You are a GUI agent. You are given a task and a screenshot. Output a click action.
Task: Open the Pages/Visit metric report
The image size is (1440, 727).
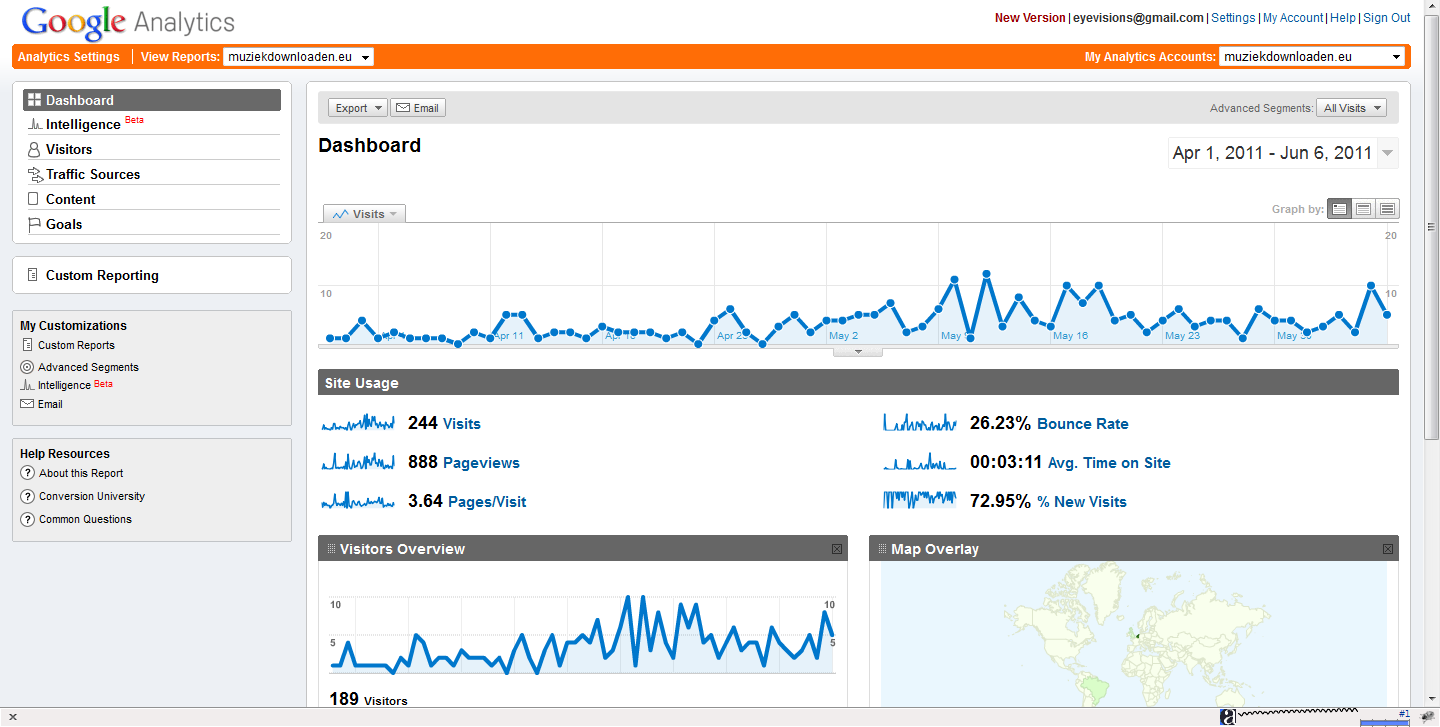[487, 502]
